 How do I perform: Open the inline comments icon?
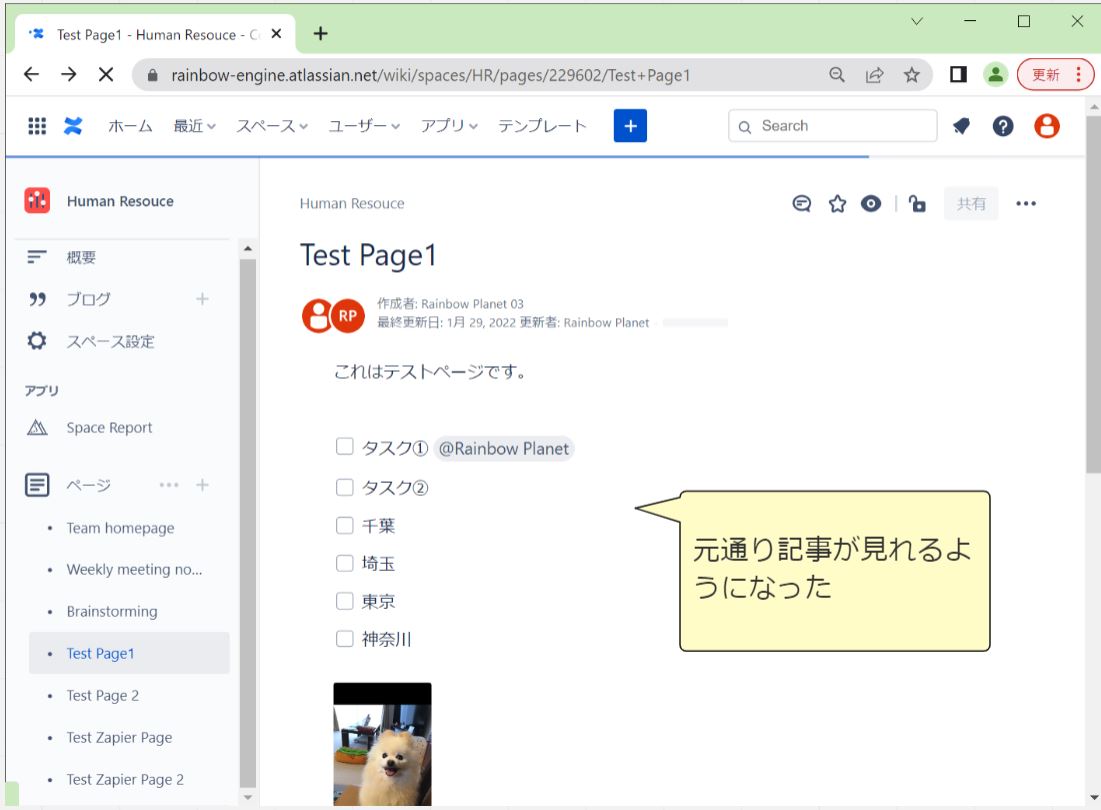click(x=801, y=204)
